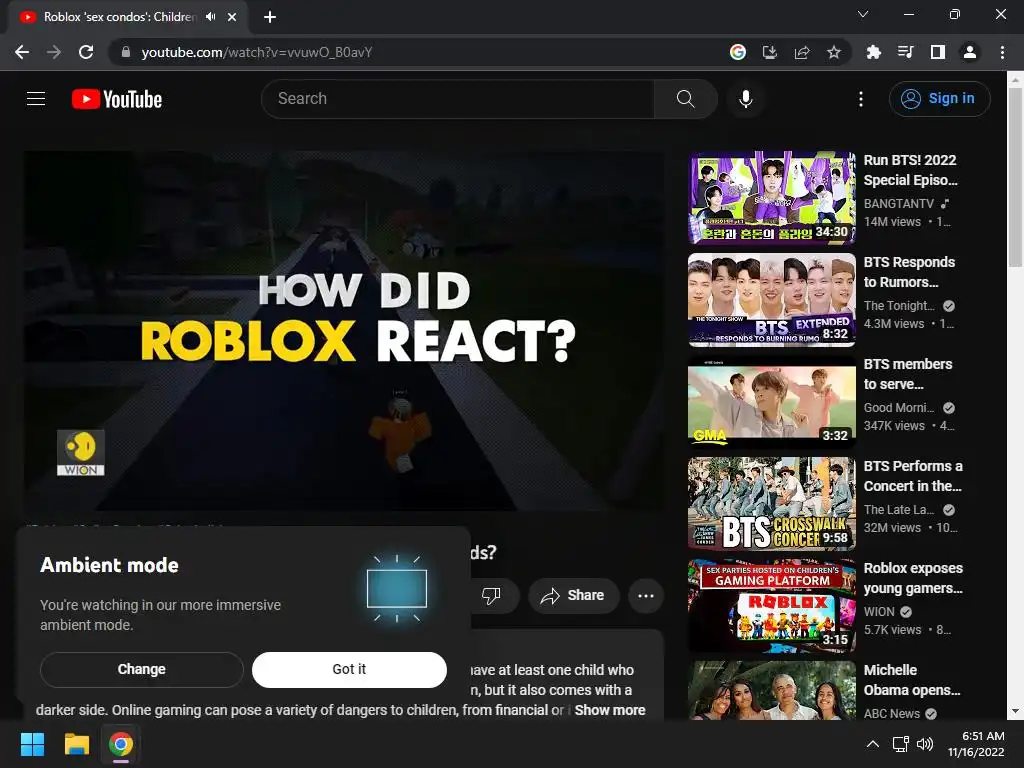This screenshot has width=1024, height=768.
Task: Click 'The Tonight...' channel name
Action: [899, 306]
